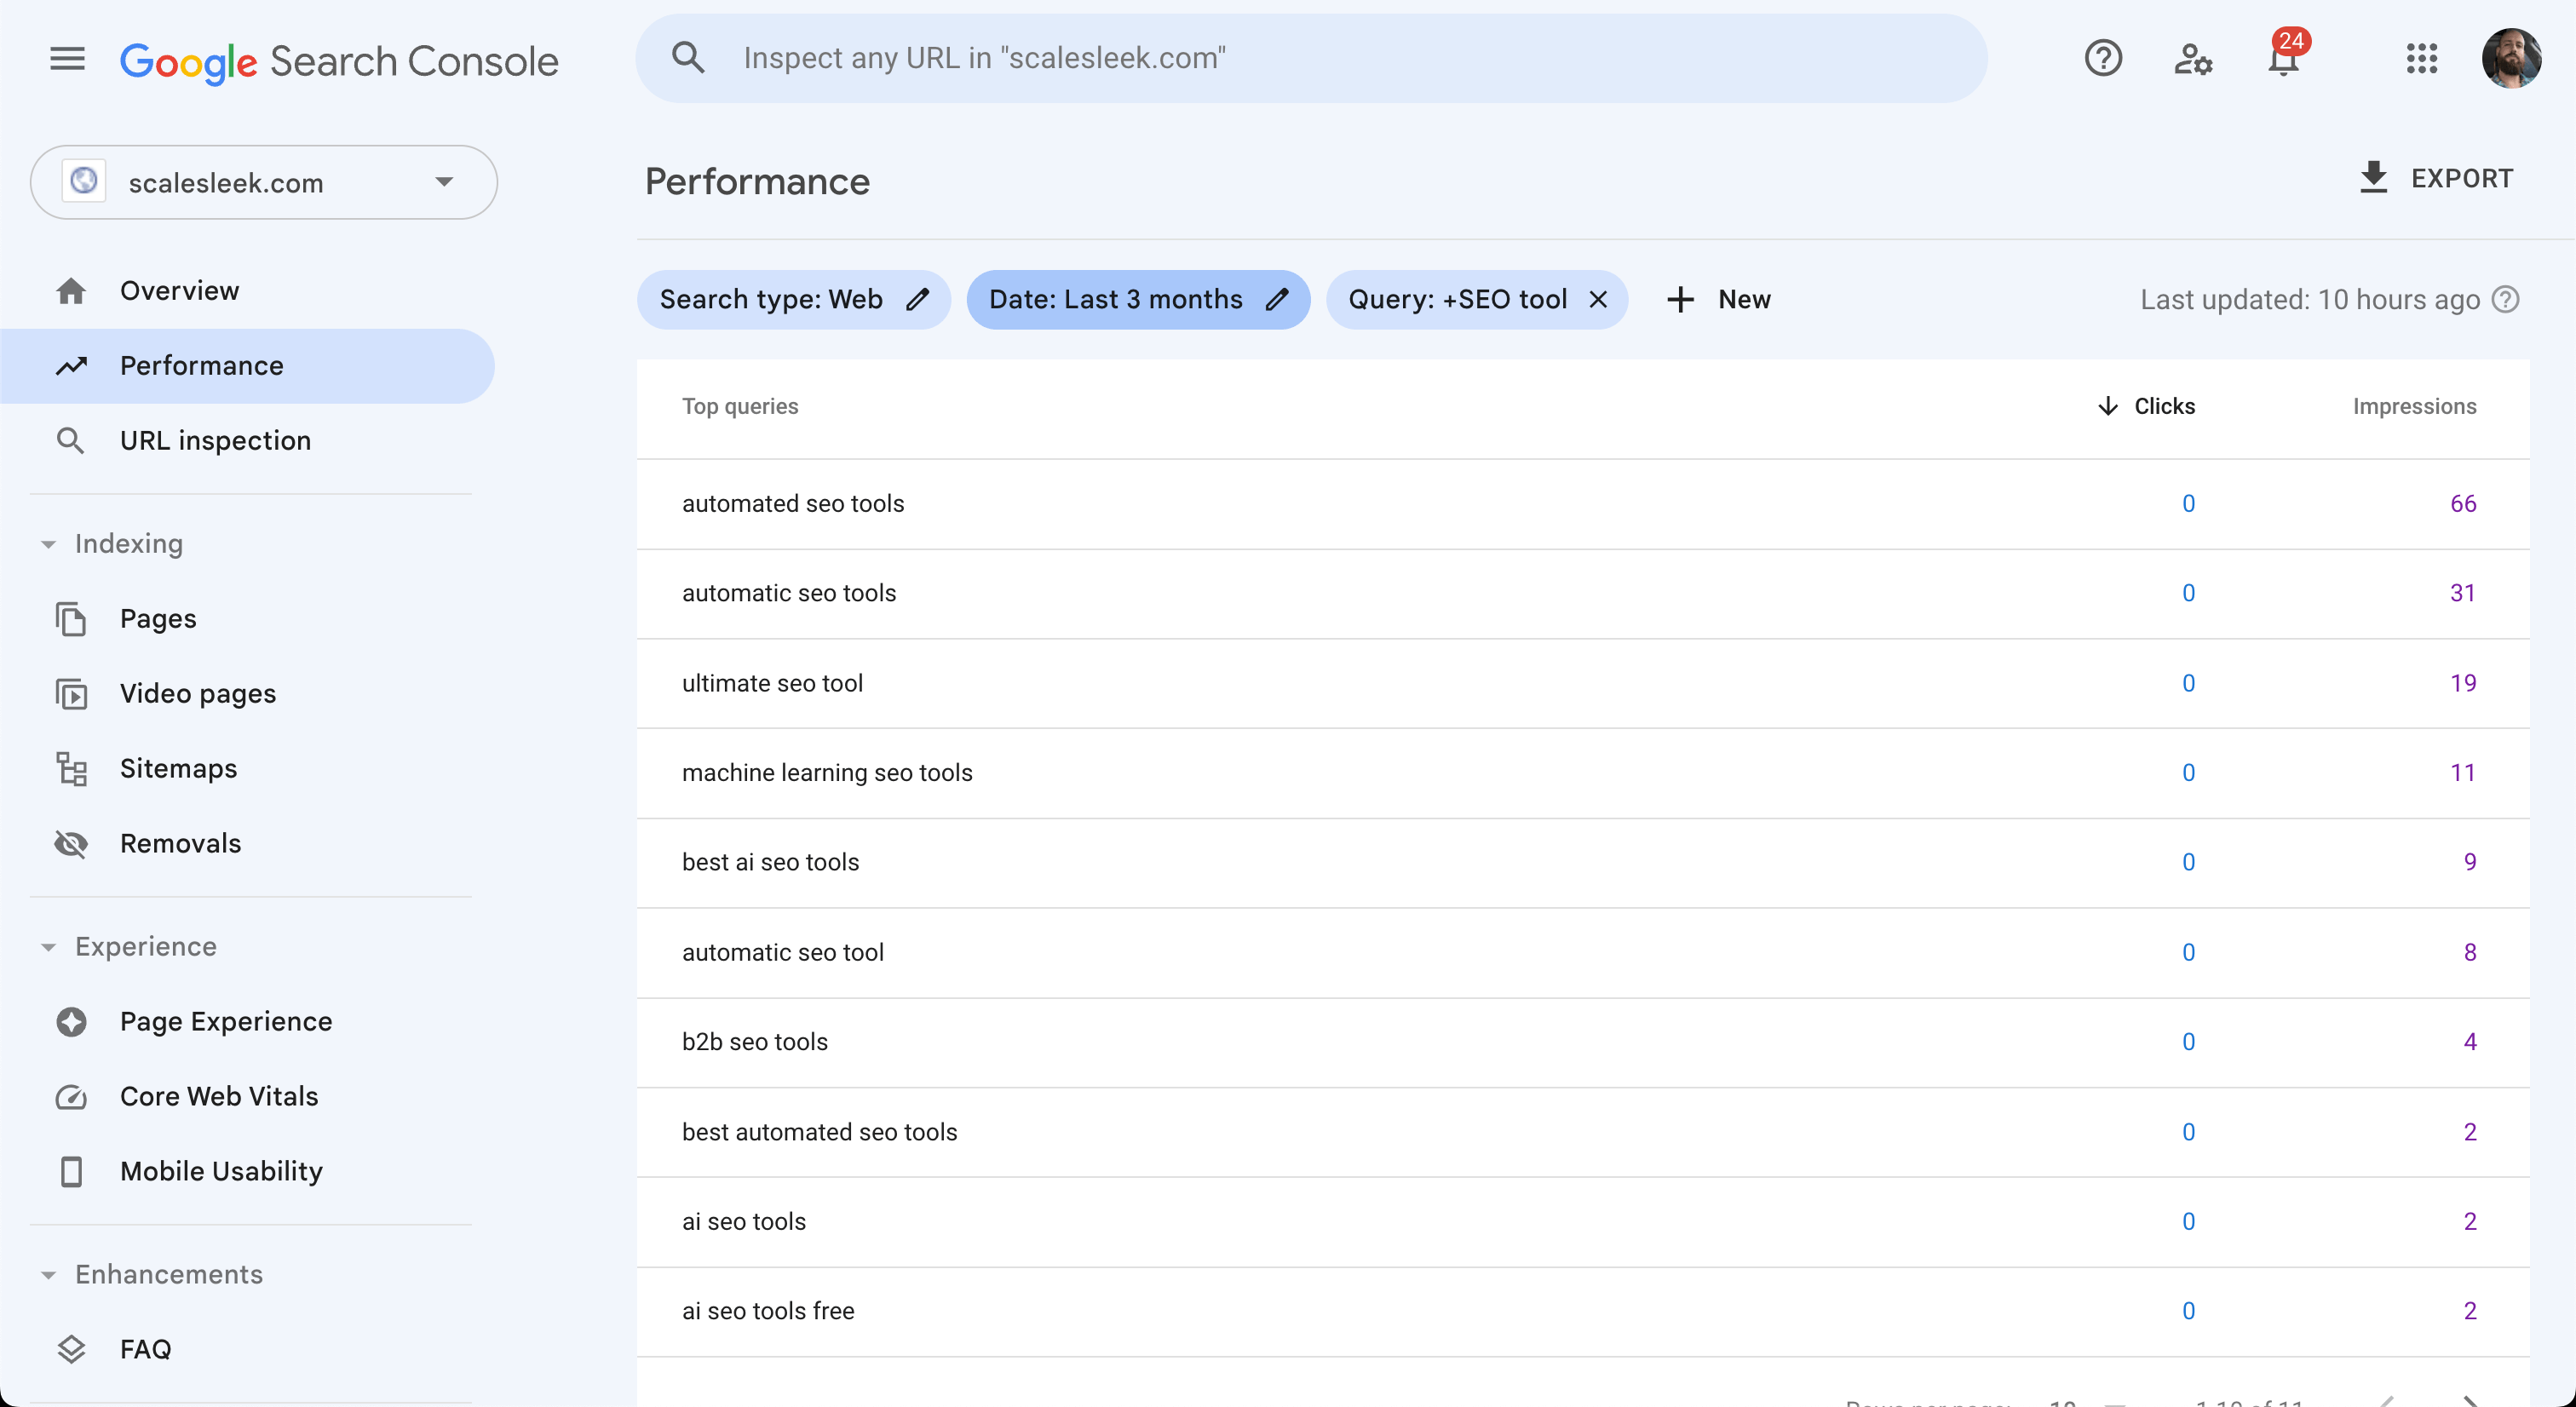Edit Date filter pencil icon

1276,299
